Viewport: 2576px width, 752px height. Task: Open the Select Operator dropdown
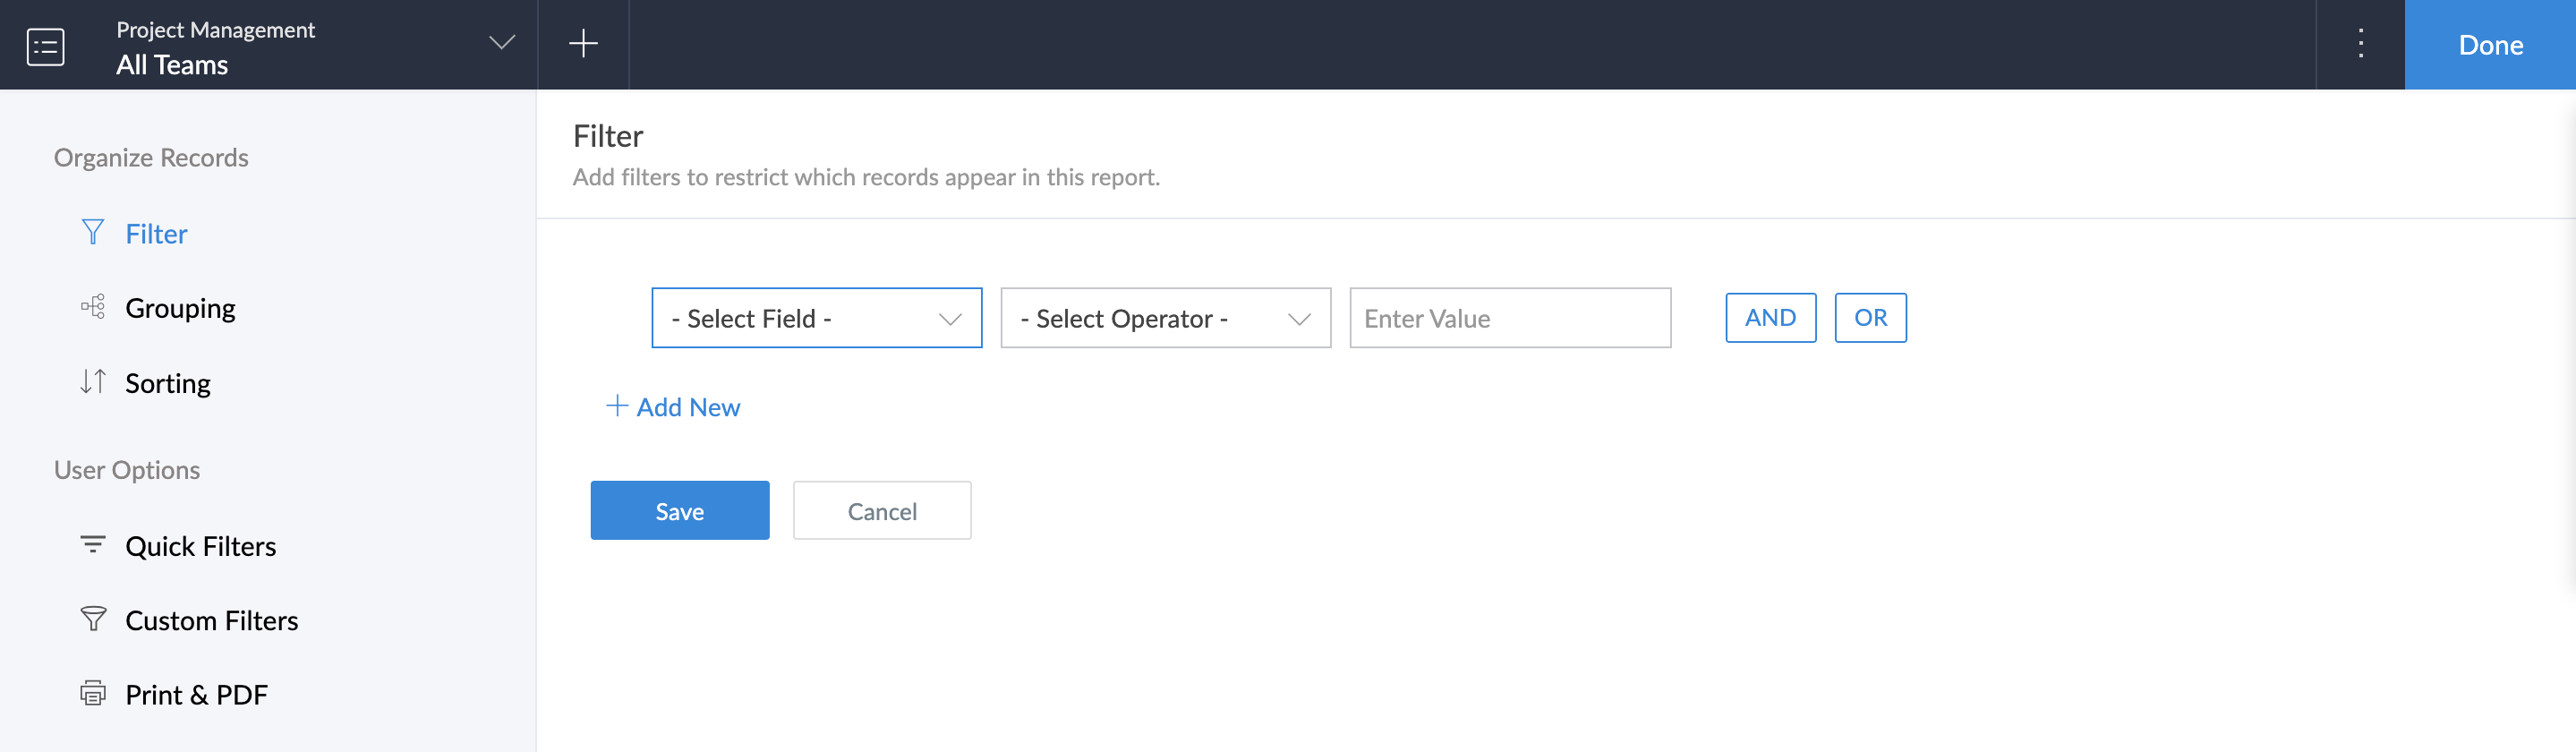tap(1165, 318)
